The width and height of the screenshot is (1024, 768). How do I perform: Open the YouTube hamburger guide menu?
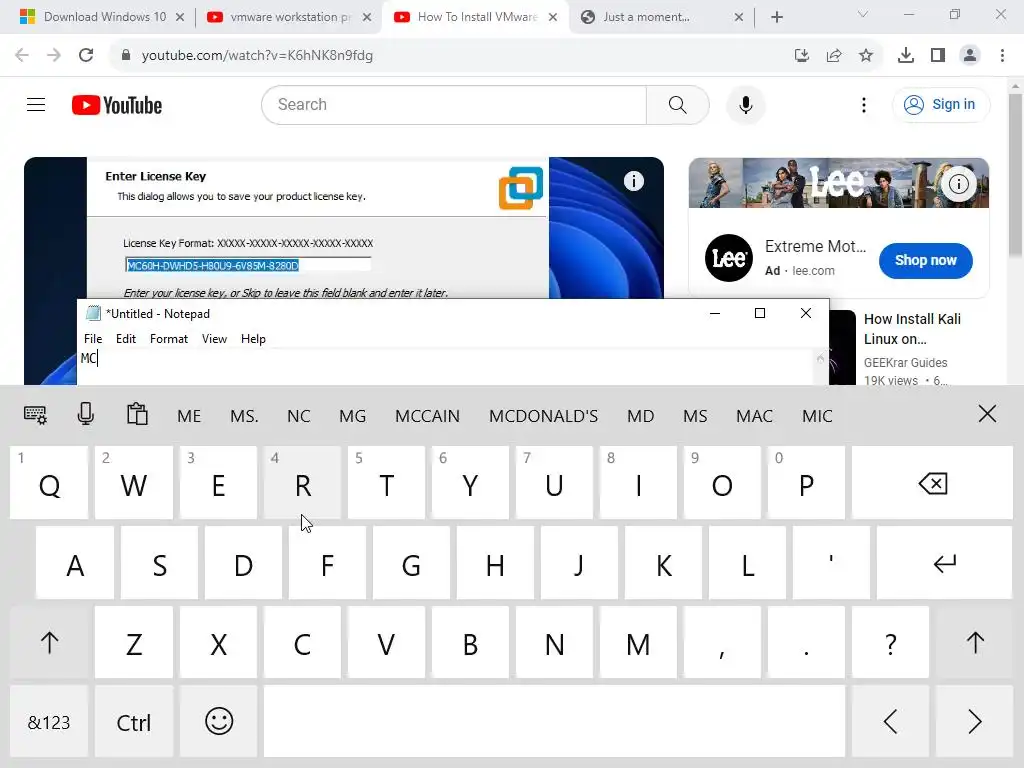[x=36, y=104]
